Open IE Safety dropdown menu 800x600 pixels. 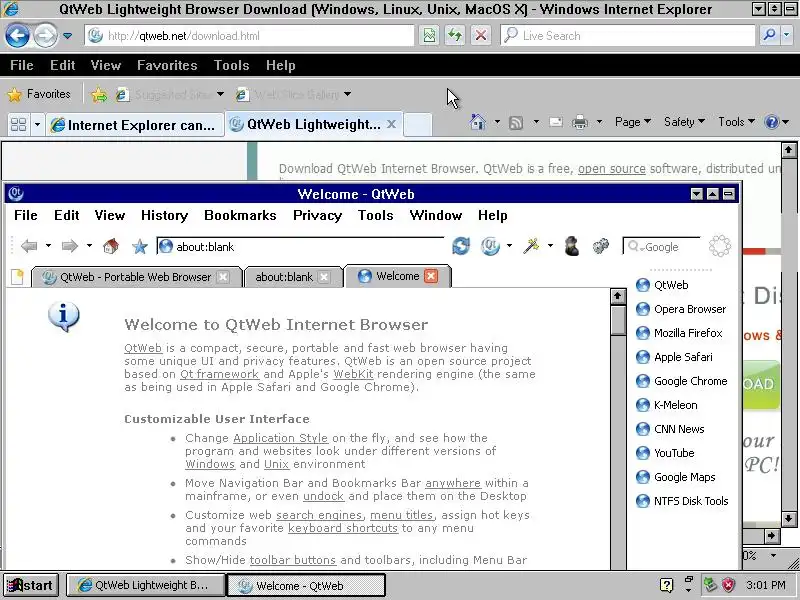[684, 122]
